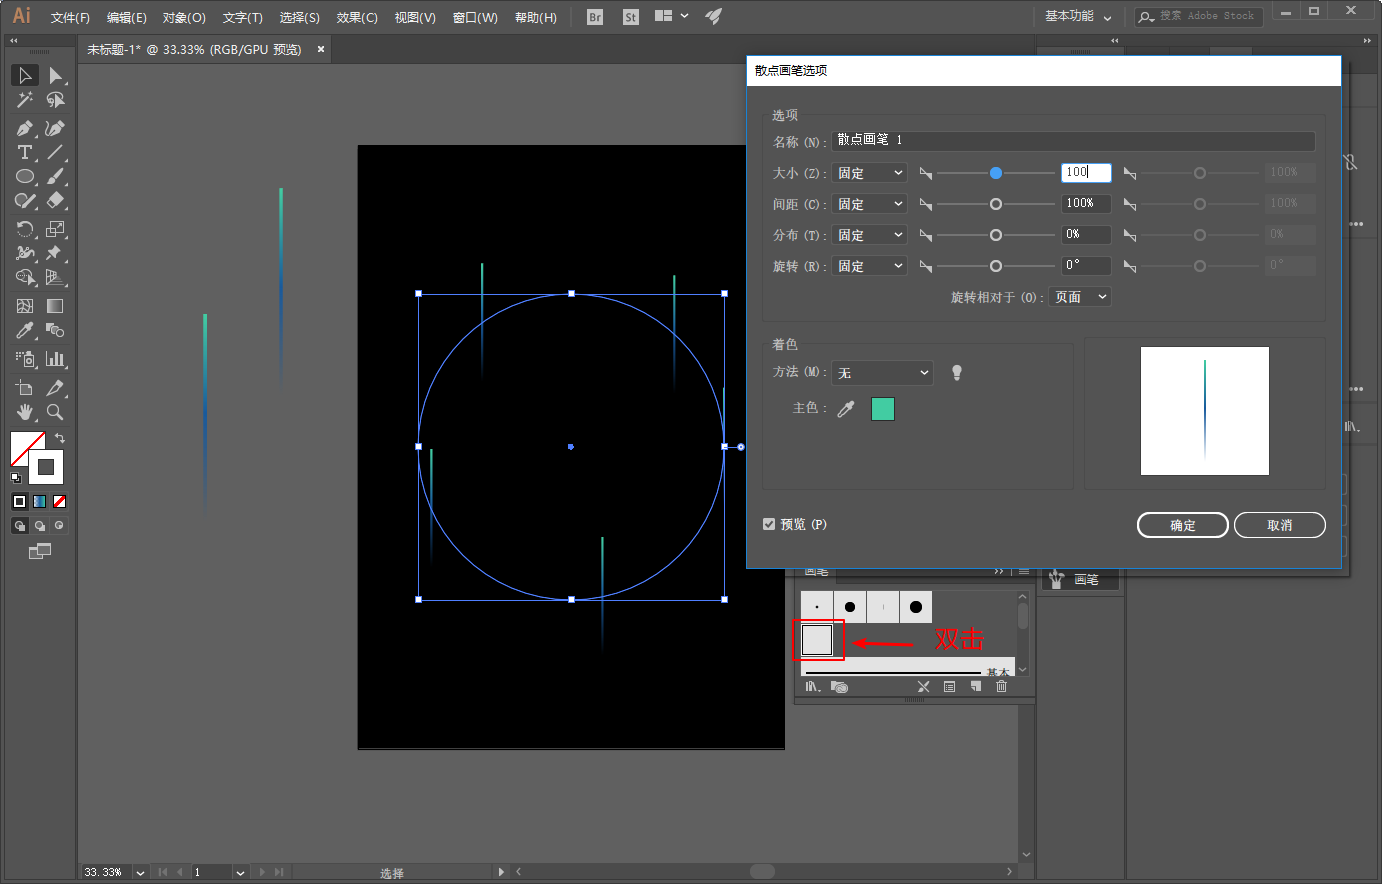Expand the 方法 (M) 无 dropdown
This screenshot has height=884, width=1382.
[x=883, y=373]
